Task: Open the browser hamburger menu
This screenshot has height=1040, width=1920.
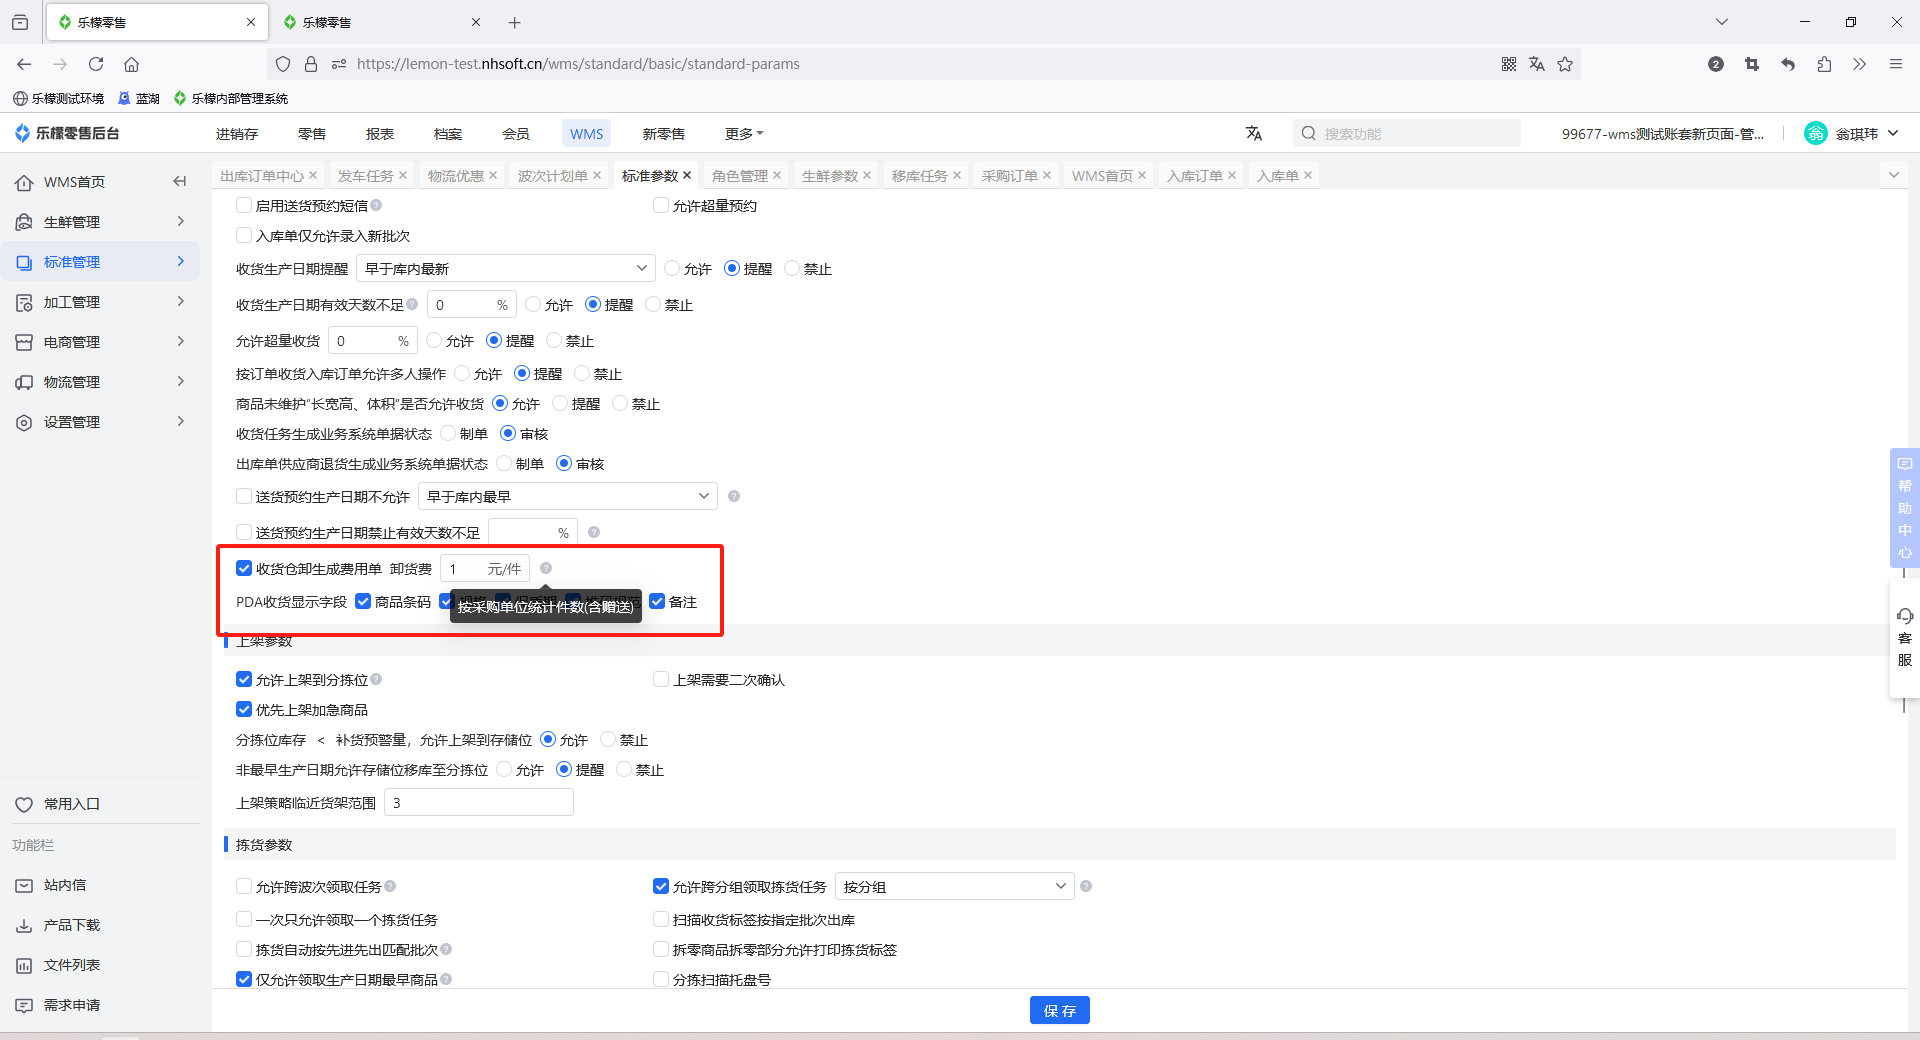Action: pos(1895,64)
